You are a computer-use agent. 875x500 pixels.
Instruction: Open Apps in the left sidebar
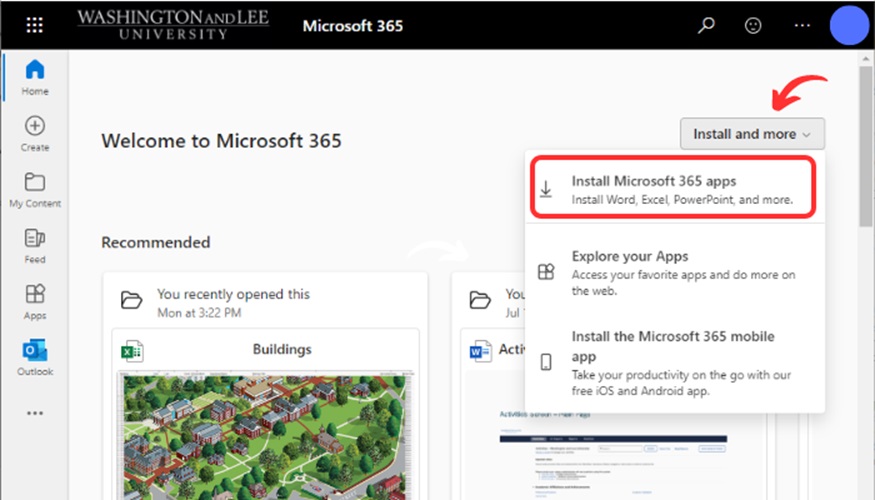coord(35,302)
